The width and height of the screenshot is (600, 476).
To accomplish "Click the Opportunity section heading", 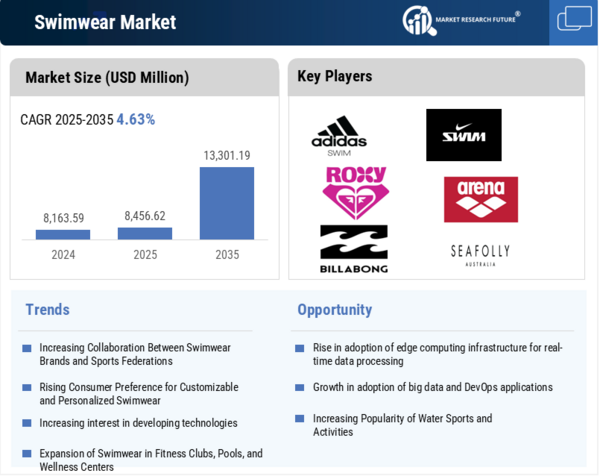I will point(334,309).
